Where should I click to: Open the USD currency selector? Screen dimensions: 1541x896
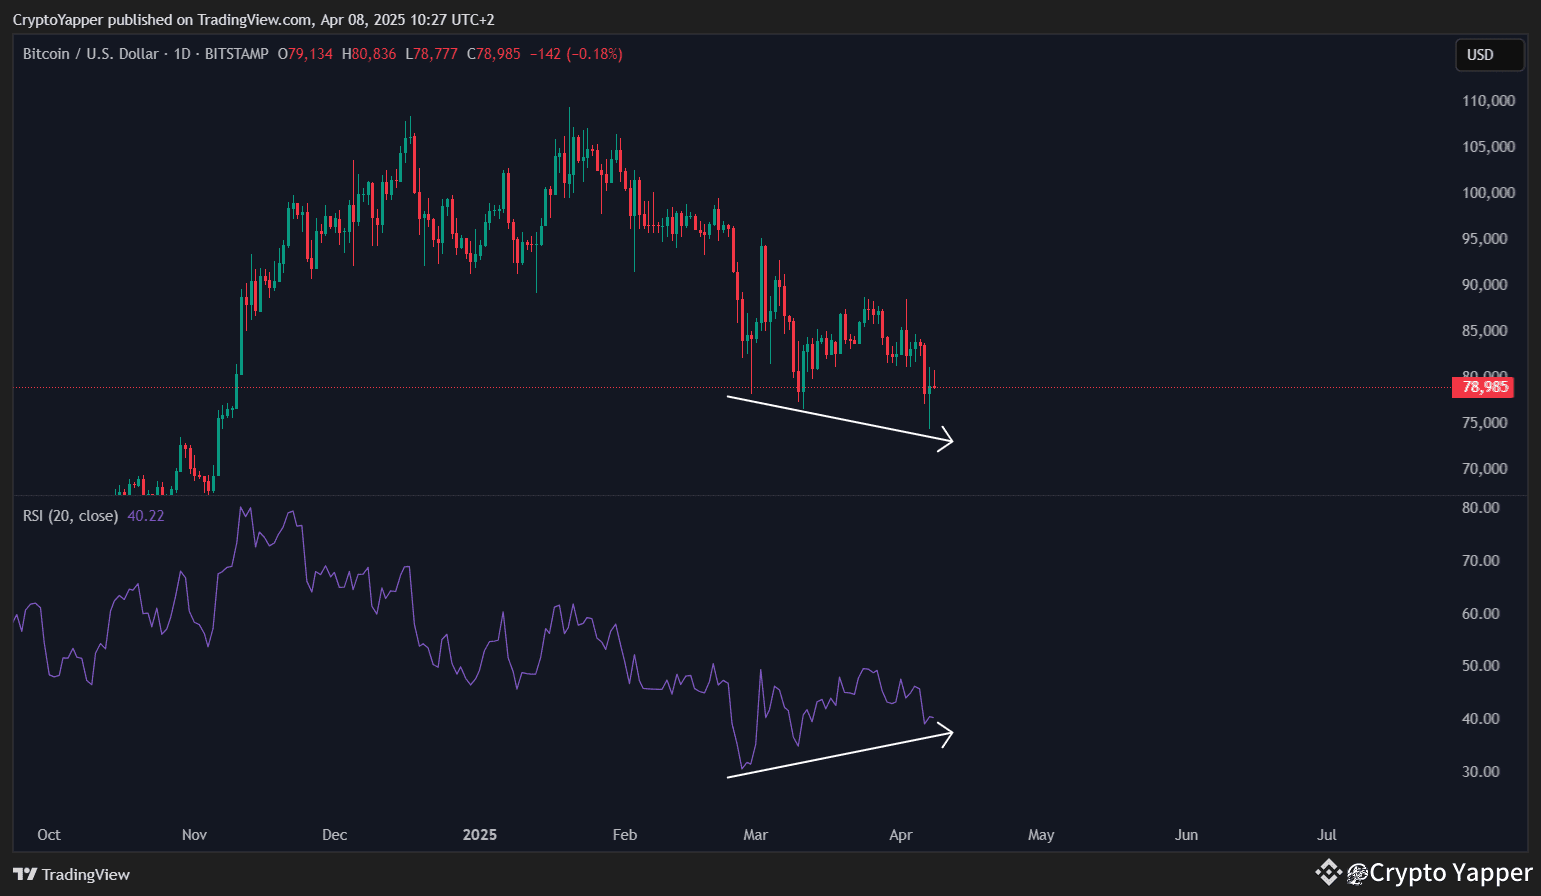click(1488, 55)
